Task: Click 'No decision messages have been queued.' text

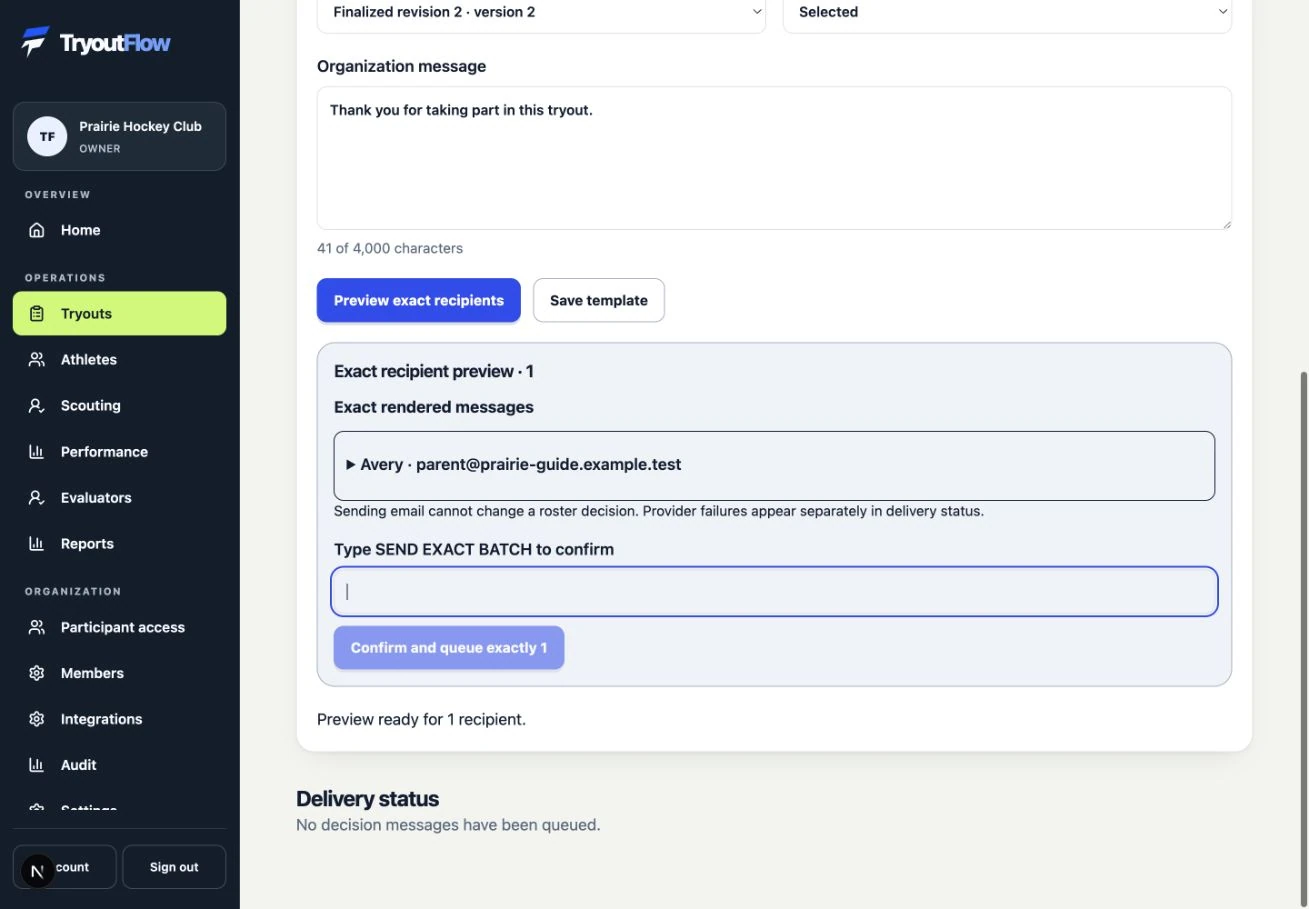Action: (x=448, y=825)
